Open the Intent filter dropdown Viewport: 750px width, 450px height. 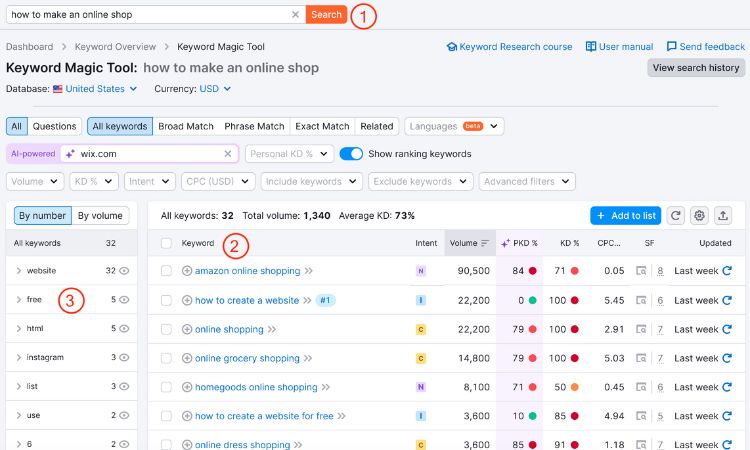149,182
